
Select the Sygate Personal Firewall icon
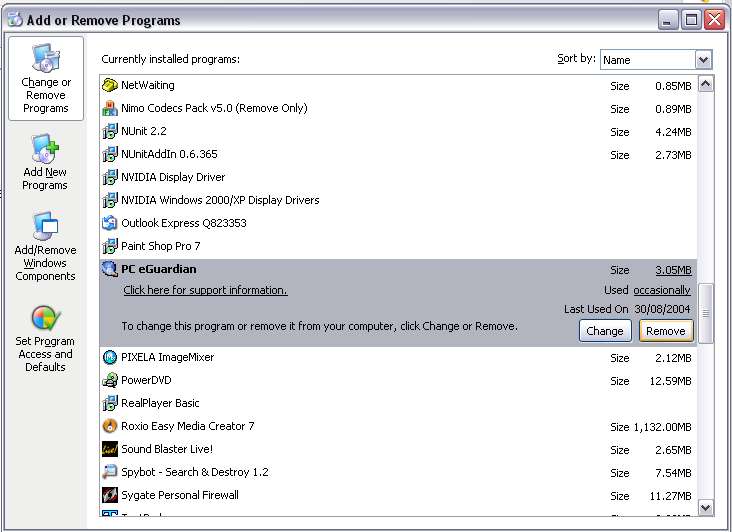(x=110, y=495)
